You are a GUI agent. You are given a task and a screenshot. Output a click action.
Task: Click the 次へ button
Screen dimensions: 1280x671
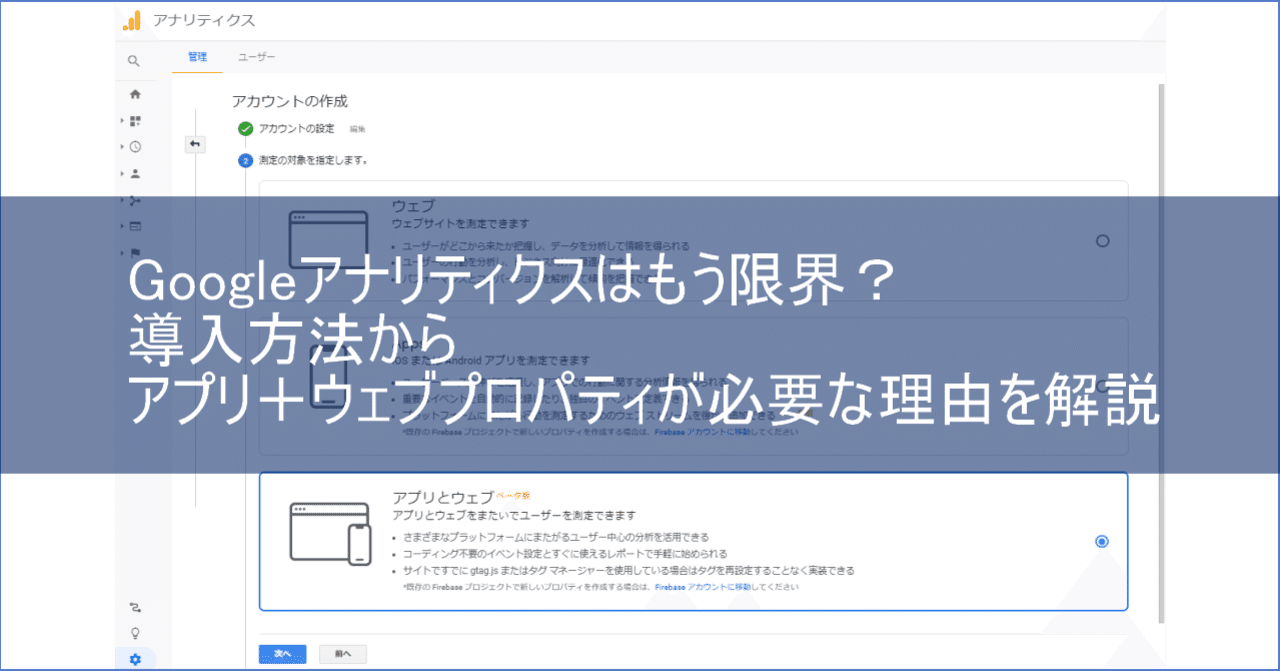(x=282, y=654)
